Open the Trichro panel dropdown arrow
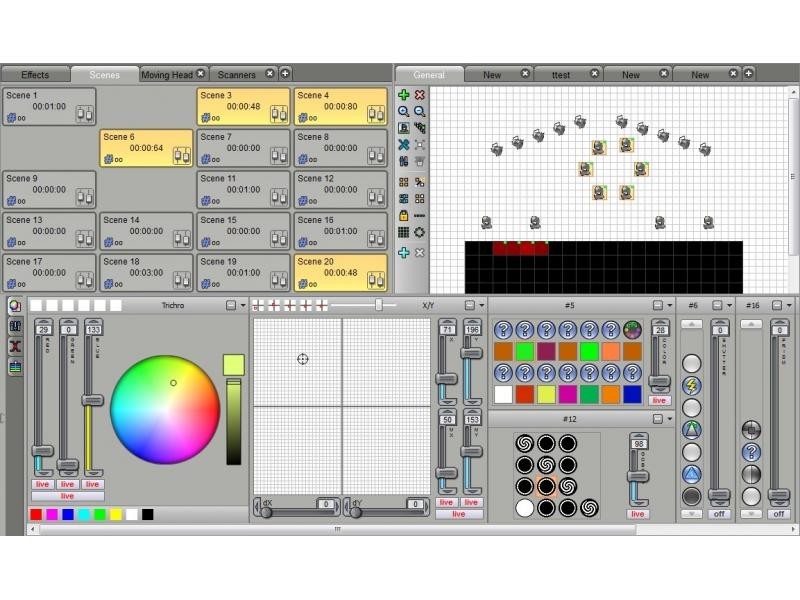The height and width of the screenshot is (600, 800). point(243,306)
